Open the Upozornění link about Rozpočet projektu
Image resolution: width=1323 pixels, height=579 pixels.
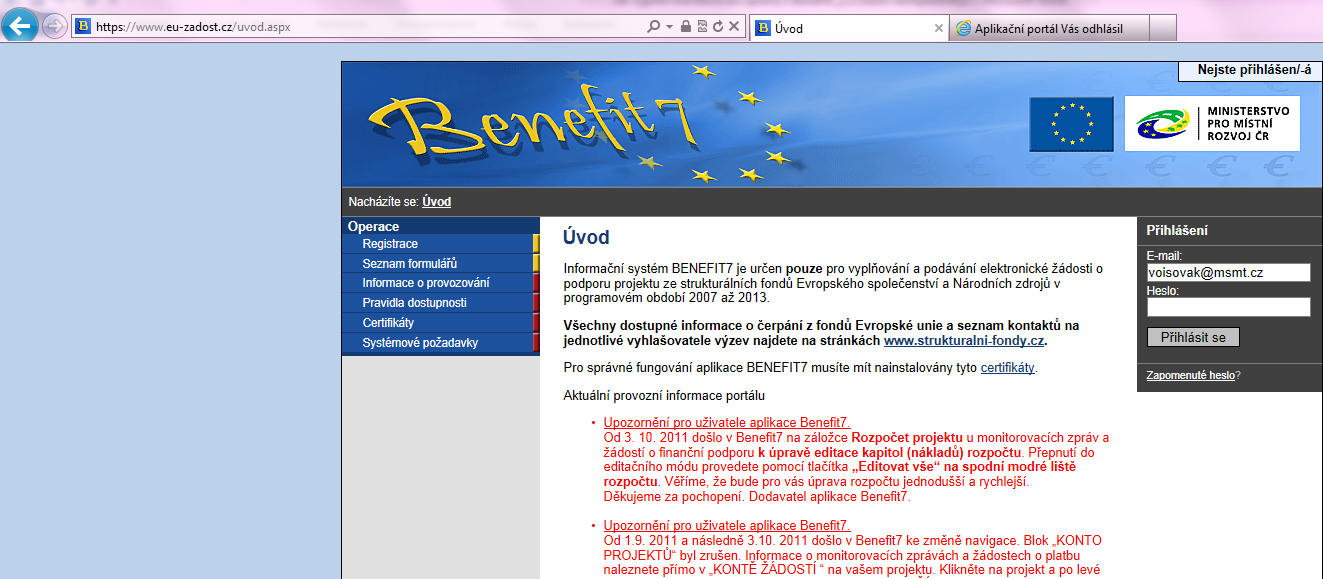click(x=727, y=423)
